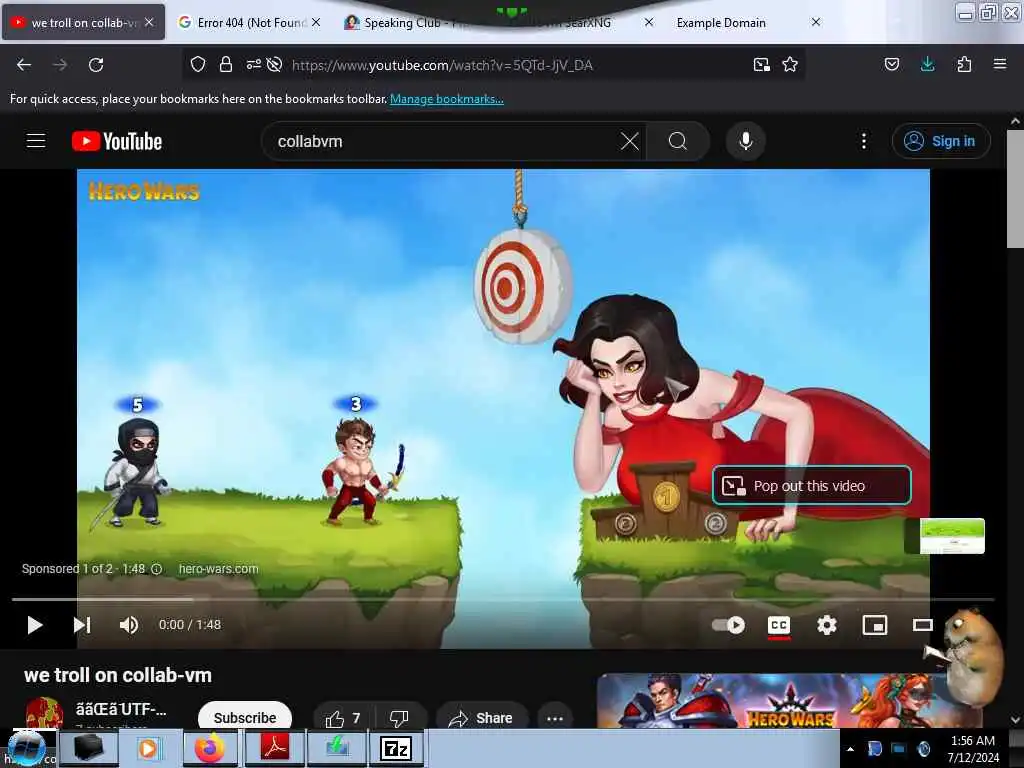Share the video
The image size is (1024, 768).
pyautogui.click(x=481, y=718)
